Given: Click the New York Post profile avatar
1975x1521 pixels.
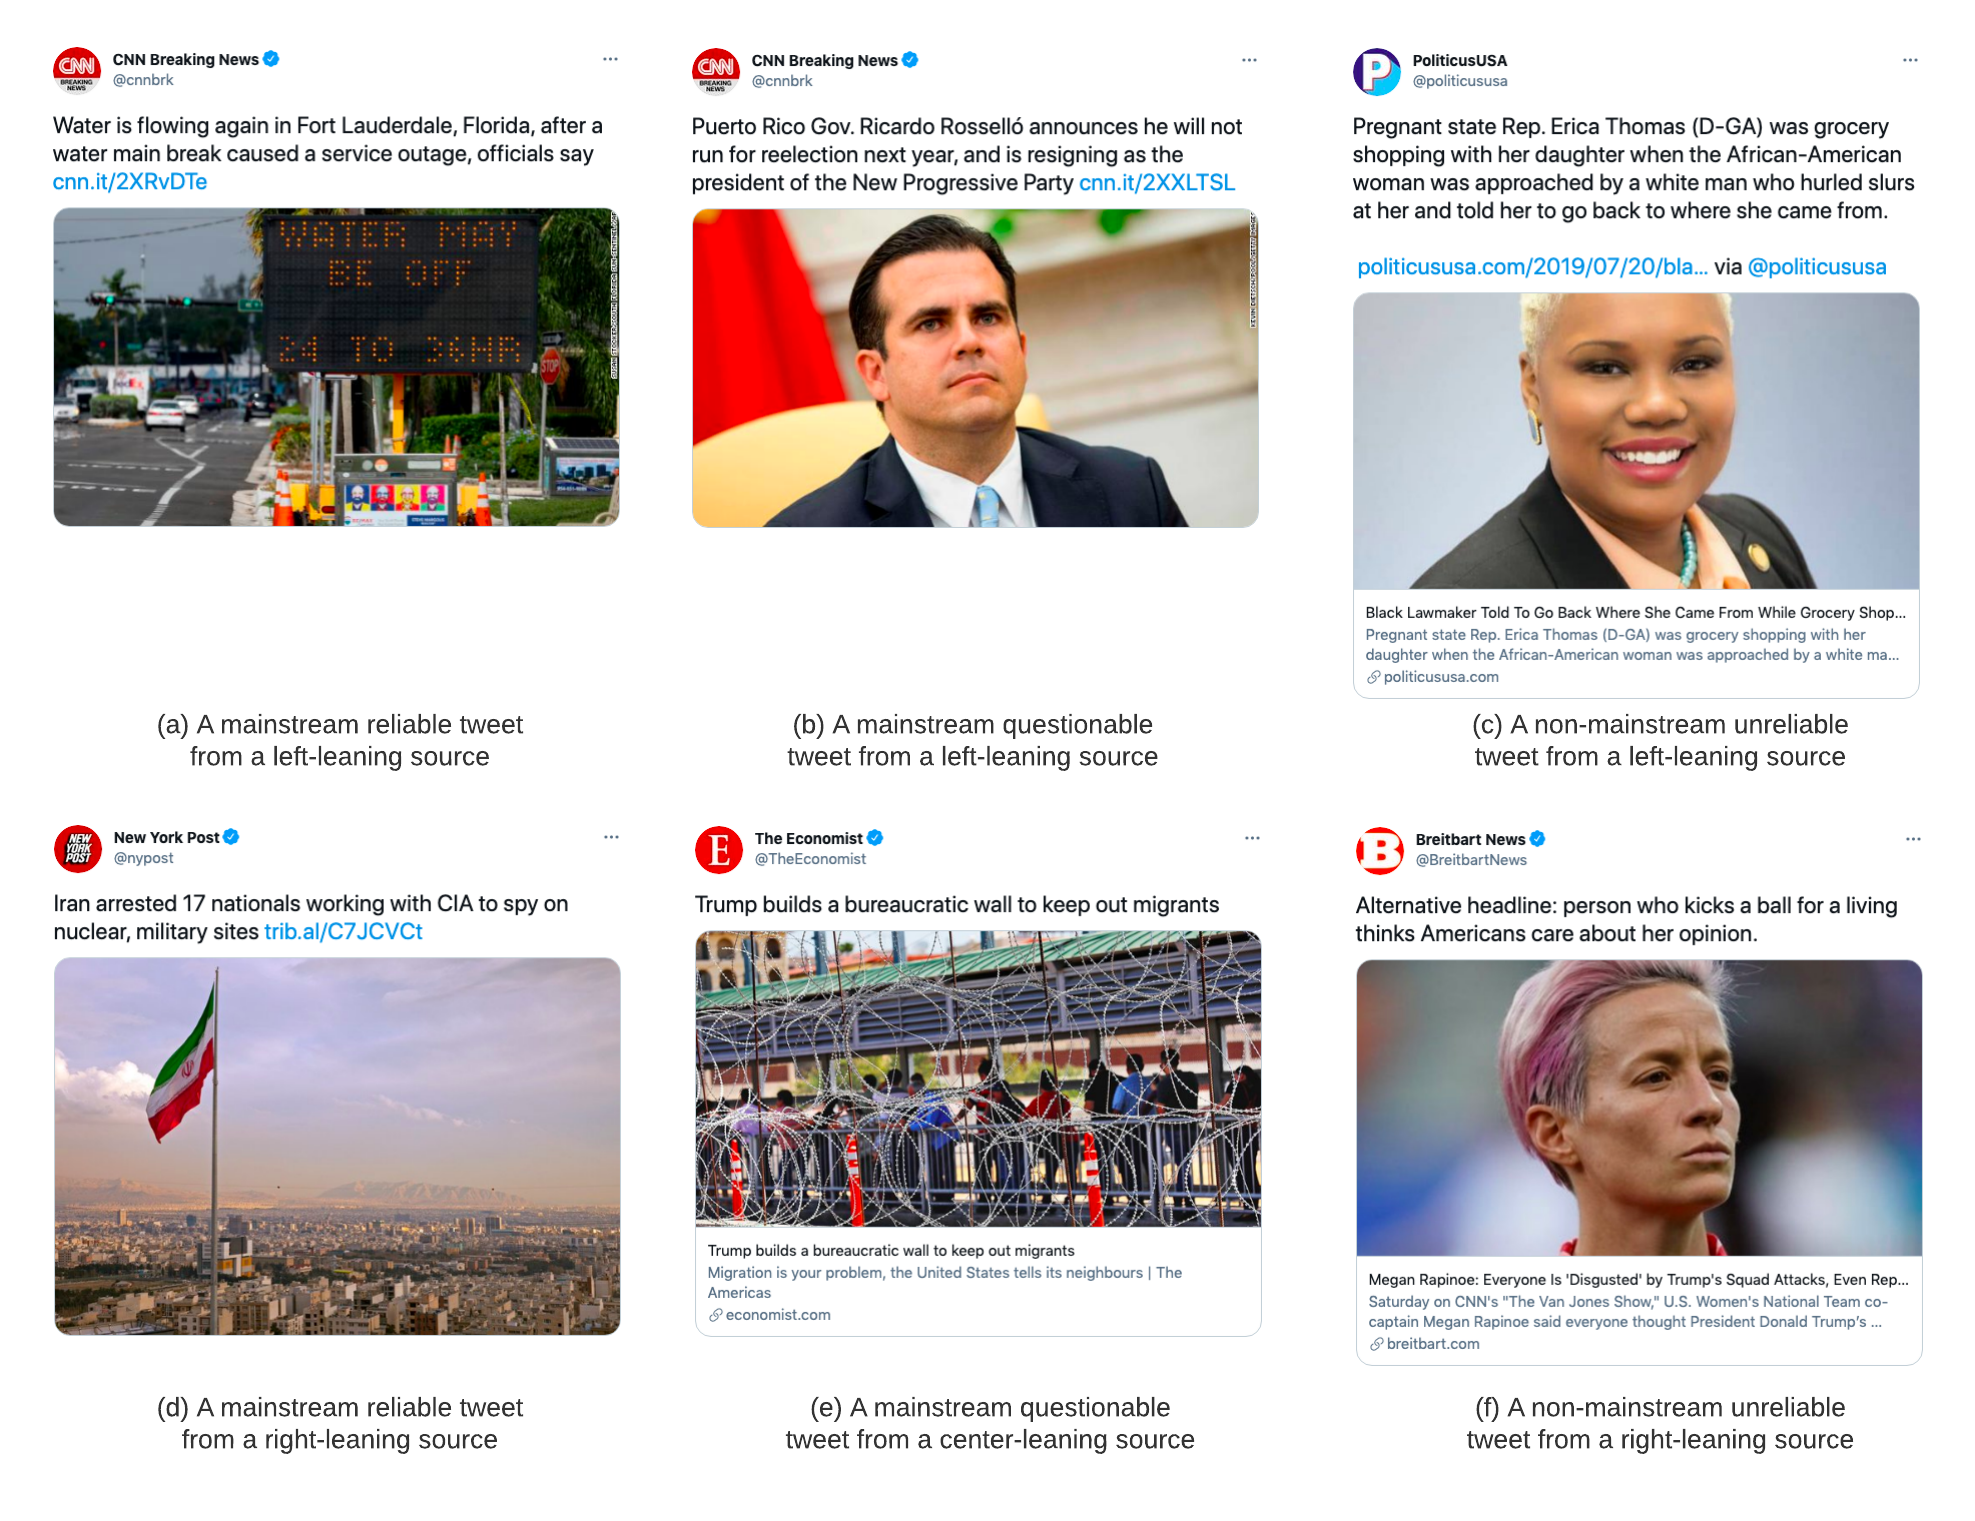Looking at the screenshot, I should point(78,848).
